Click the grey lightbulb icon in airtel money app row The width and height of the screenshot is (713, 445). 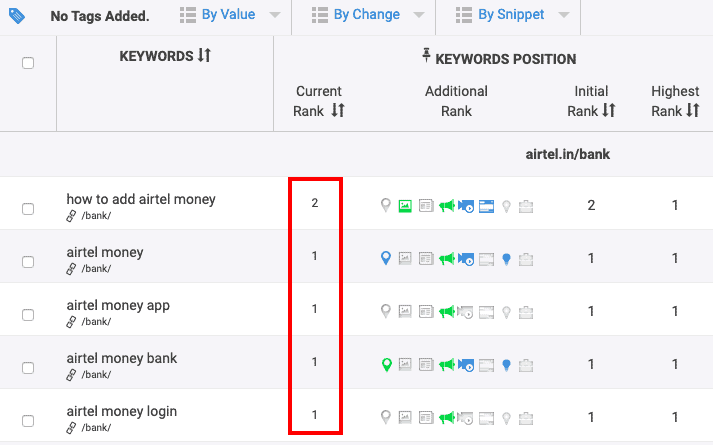506,312
